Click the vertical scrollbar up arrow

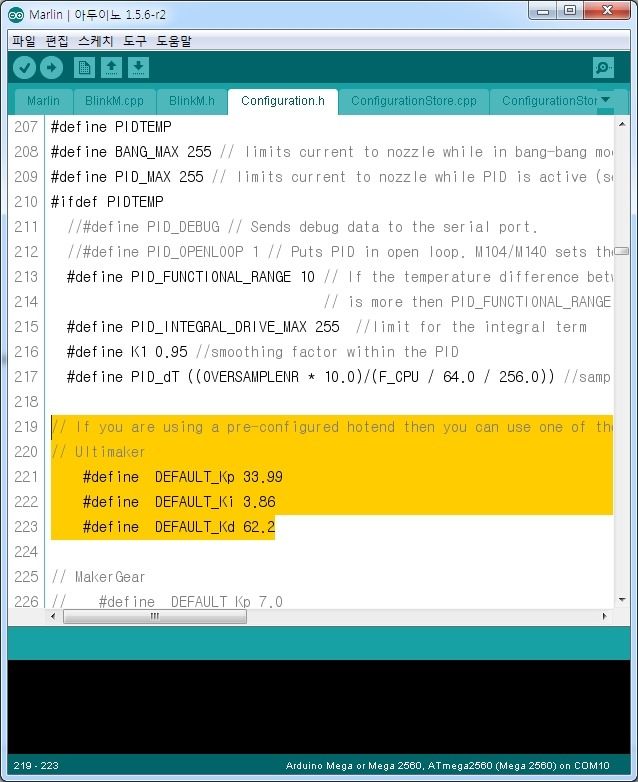click(622, 124)
